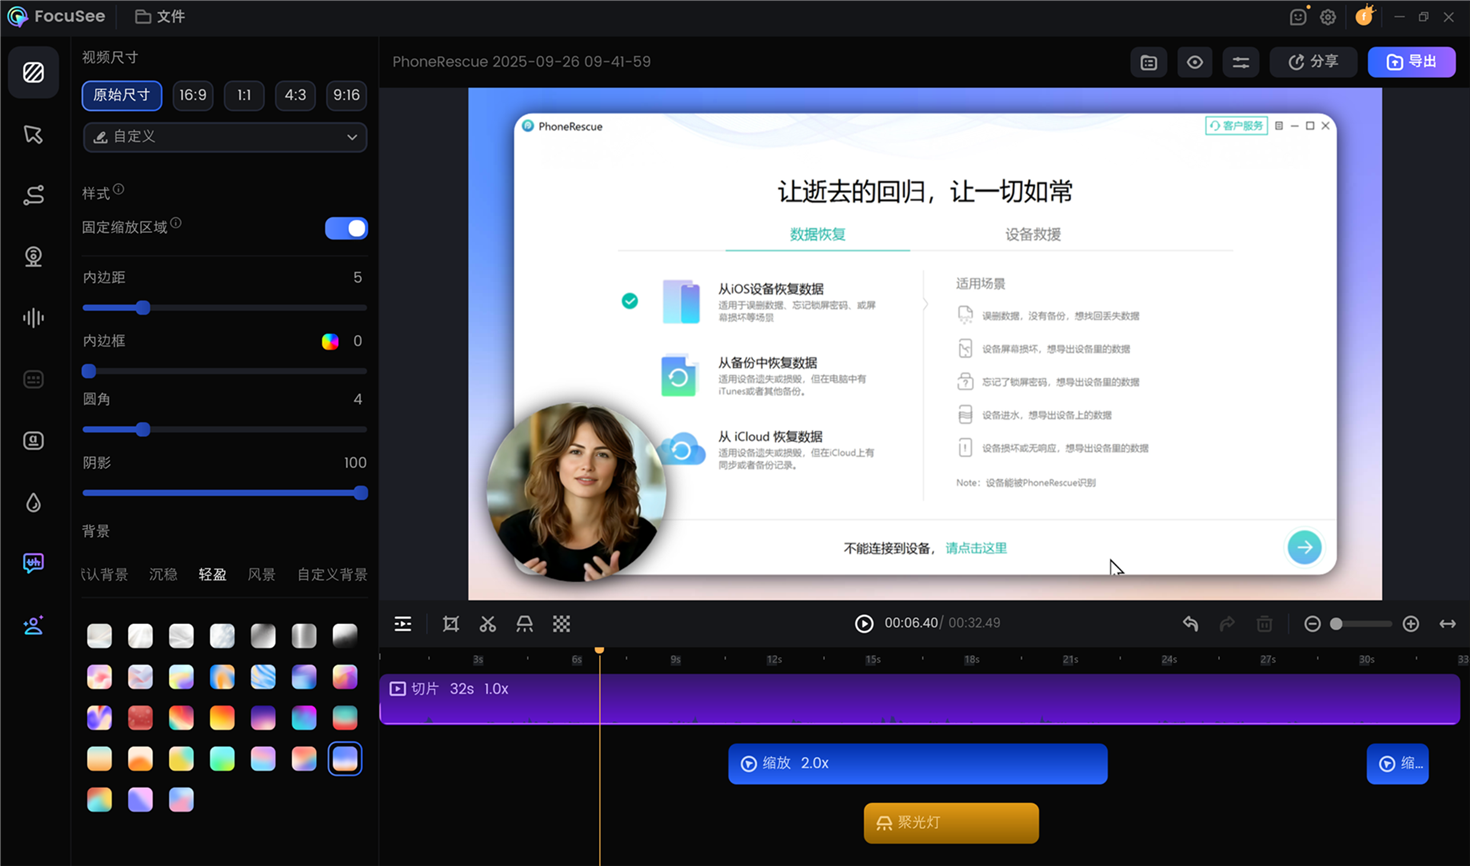Open the webcam settings panel
The height and width of the screenshot is (866, 1470).
coord(33,256)
